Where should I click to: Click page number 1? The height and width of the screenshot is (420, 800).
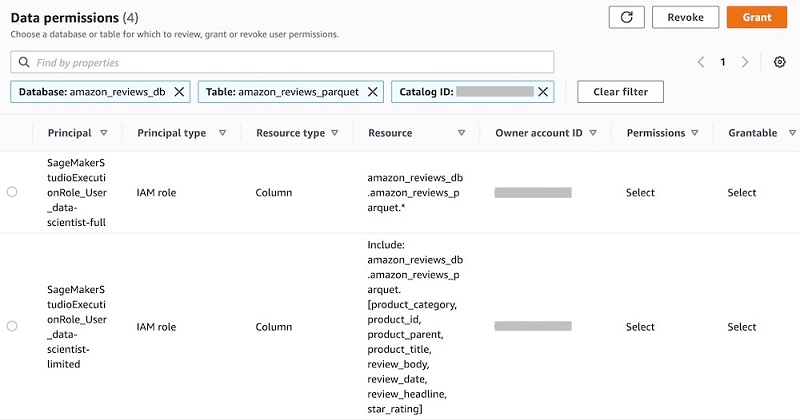[722, 62]
